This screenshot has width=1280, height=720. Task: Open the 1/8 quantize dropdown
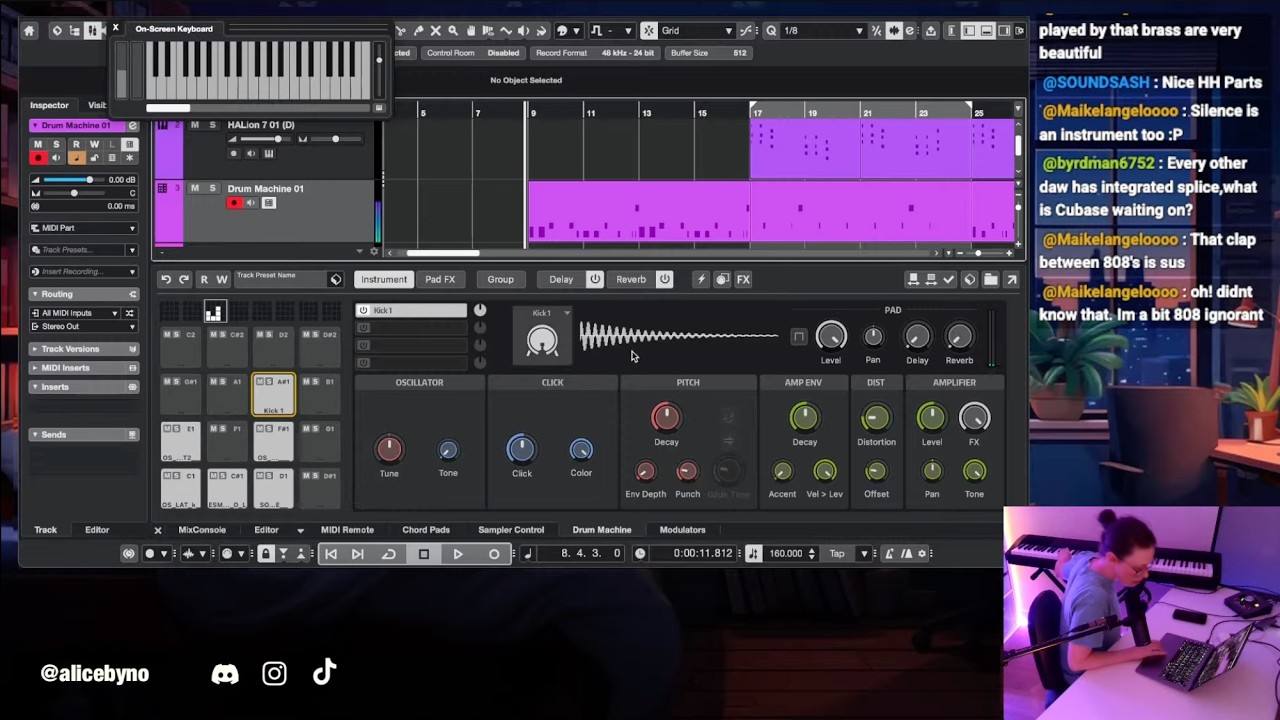tap(823, 31)
